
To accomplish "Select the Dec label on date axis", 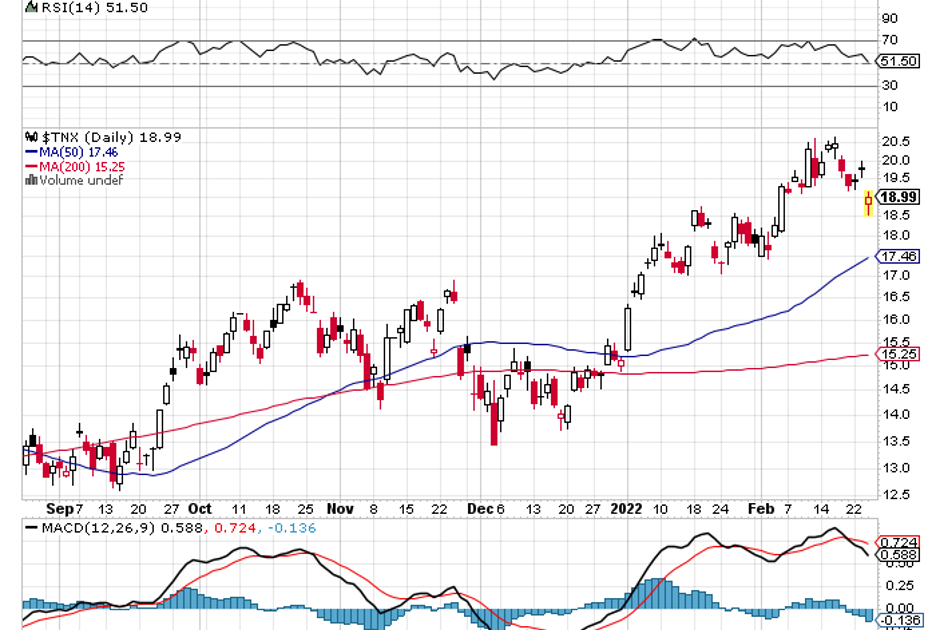I will point(480,507).
